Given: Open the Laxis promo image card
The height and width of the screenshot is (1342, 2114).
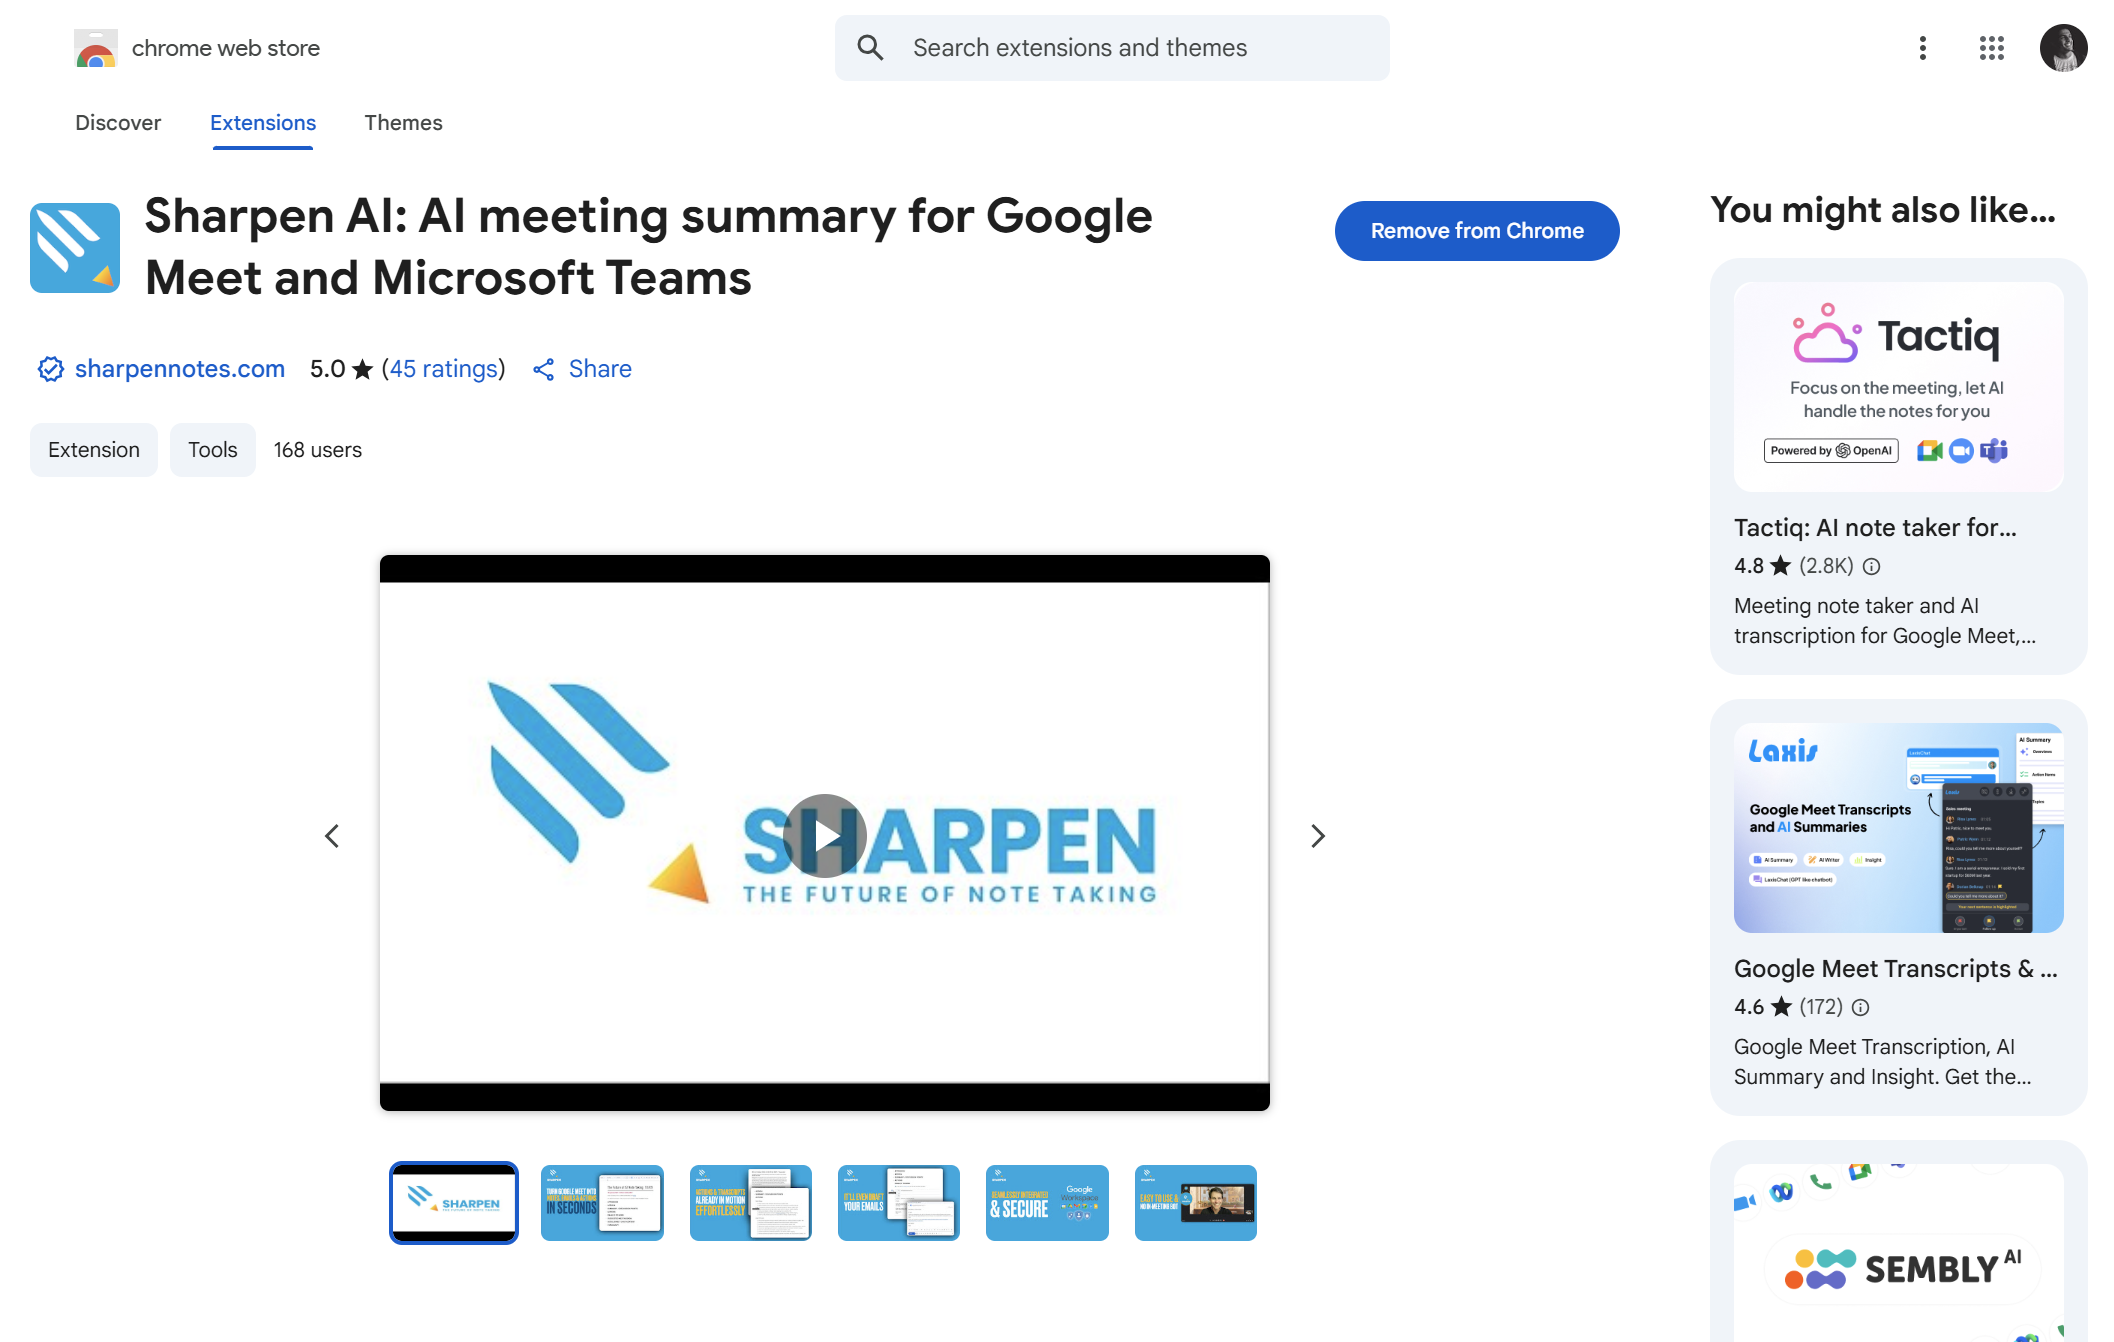Looking at the screenshot, I should point(1898,828).
